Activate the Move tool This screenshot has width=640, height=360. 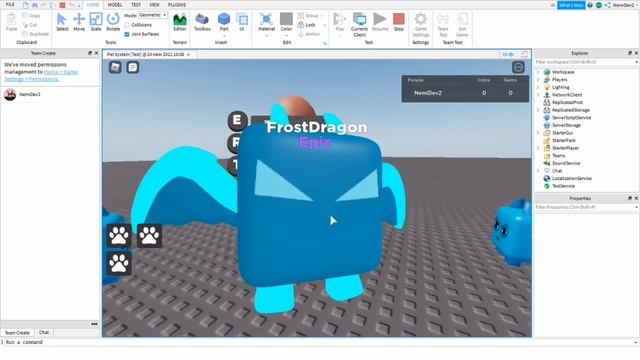(79, 22)
